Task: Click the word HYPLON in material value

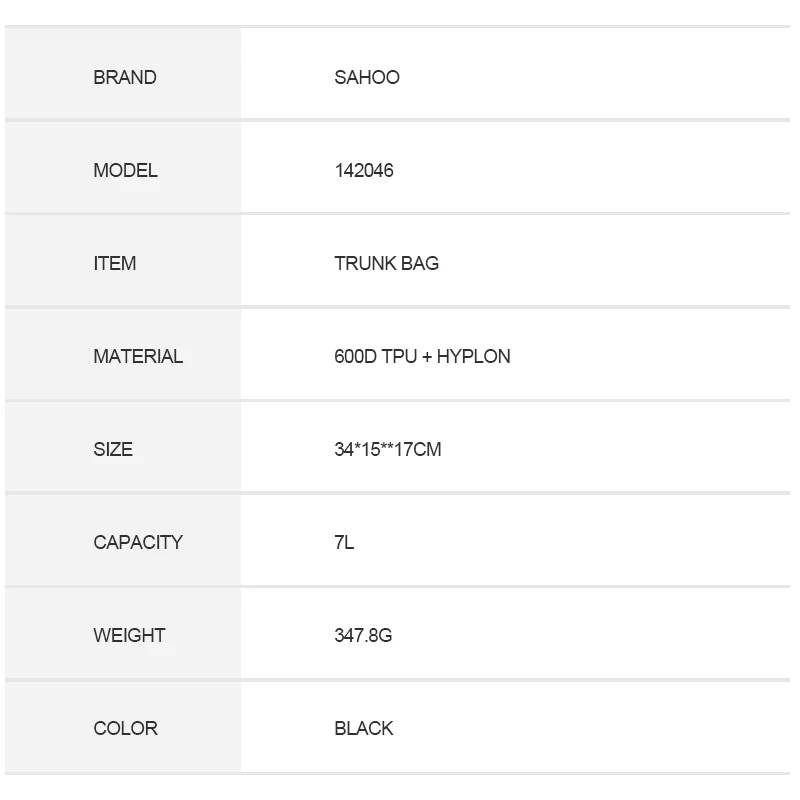Action: [473, 357]
